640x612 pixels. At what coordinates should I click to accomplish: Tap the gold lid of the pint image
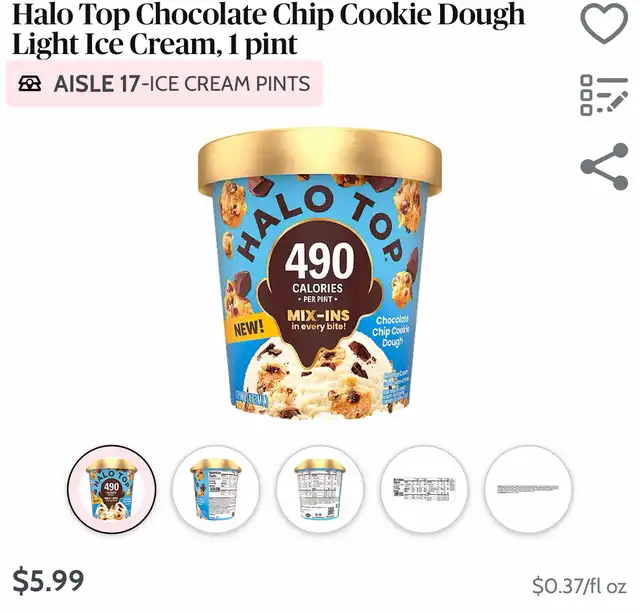[x=320, y=160]
